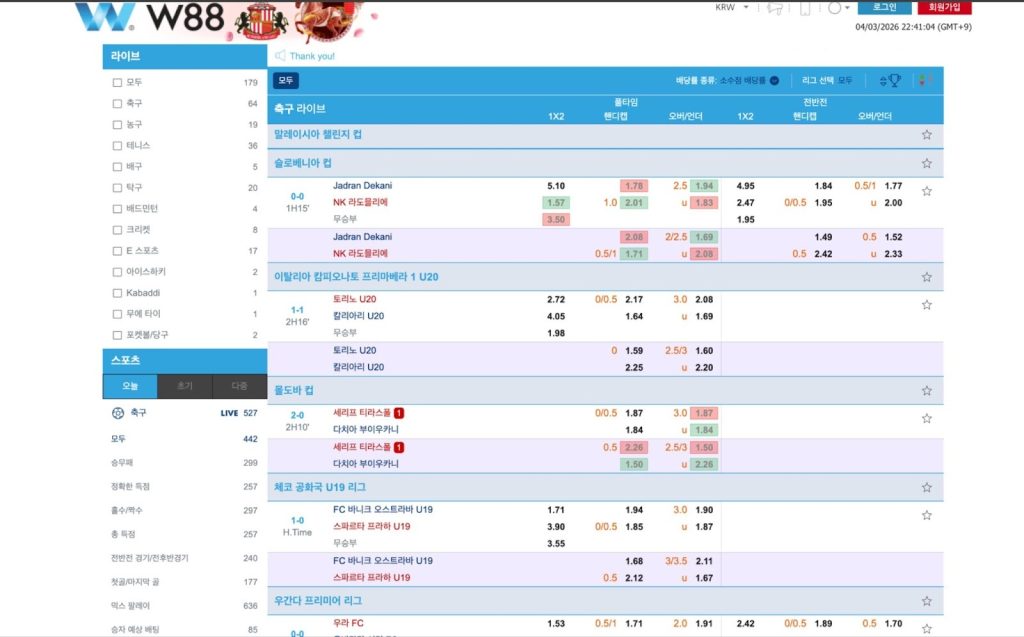The width and height of the screenshot is (1024, 637).
Task: Collapse the 슬로베니아 컵 league header
Action: [605, 163]
